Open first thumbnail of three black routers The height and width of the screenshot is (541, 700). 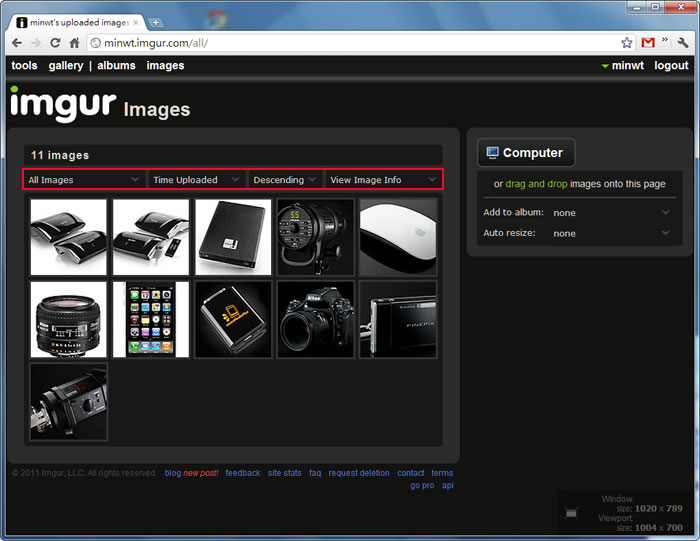[69, 237]
